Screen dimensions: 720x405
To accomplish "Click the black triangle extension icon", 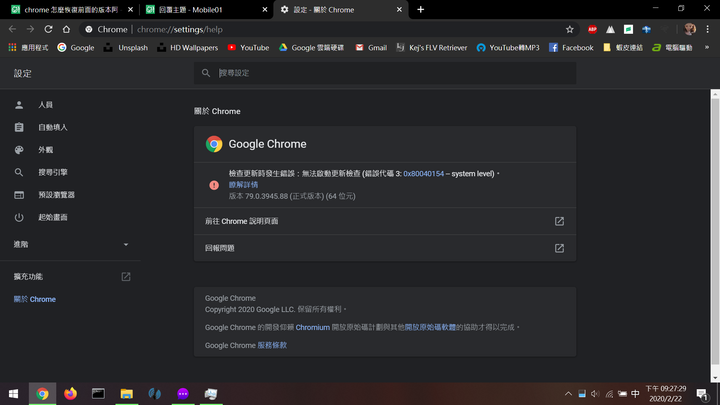I will pyautogui.click(x=610, y=29).
